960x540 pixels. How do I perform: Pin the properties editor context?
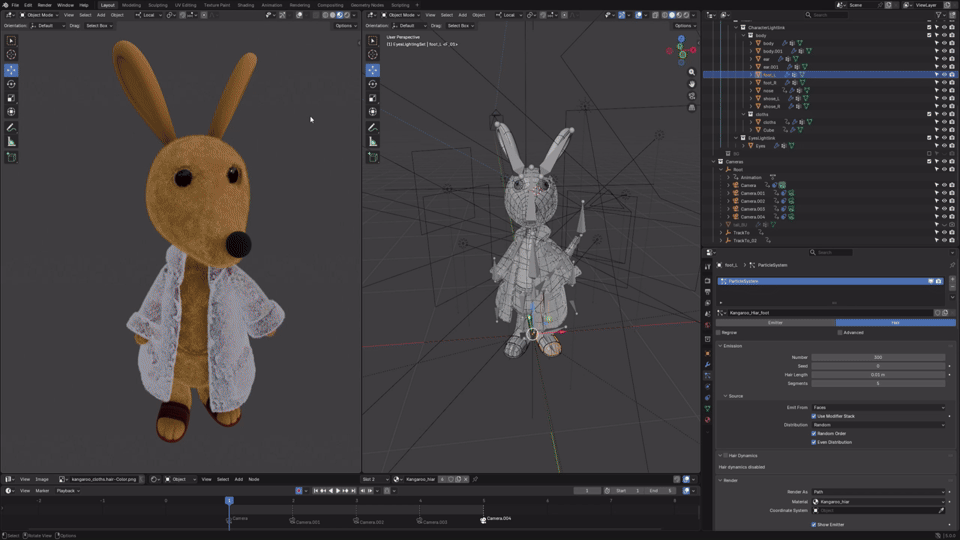coord(952,265)
